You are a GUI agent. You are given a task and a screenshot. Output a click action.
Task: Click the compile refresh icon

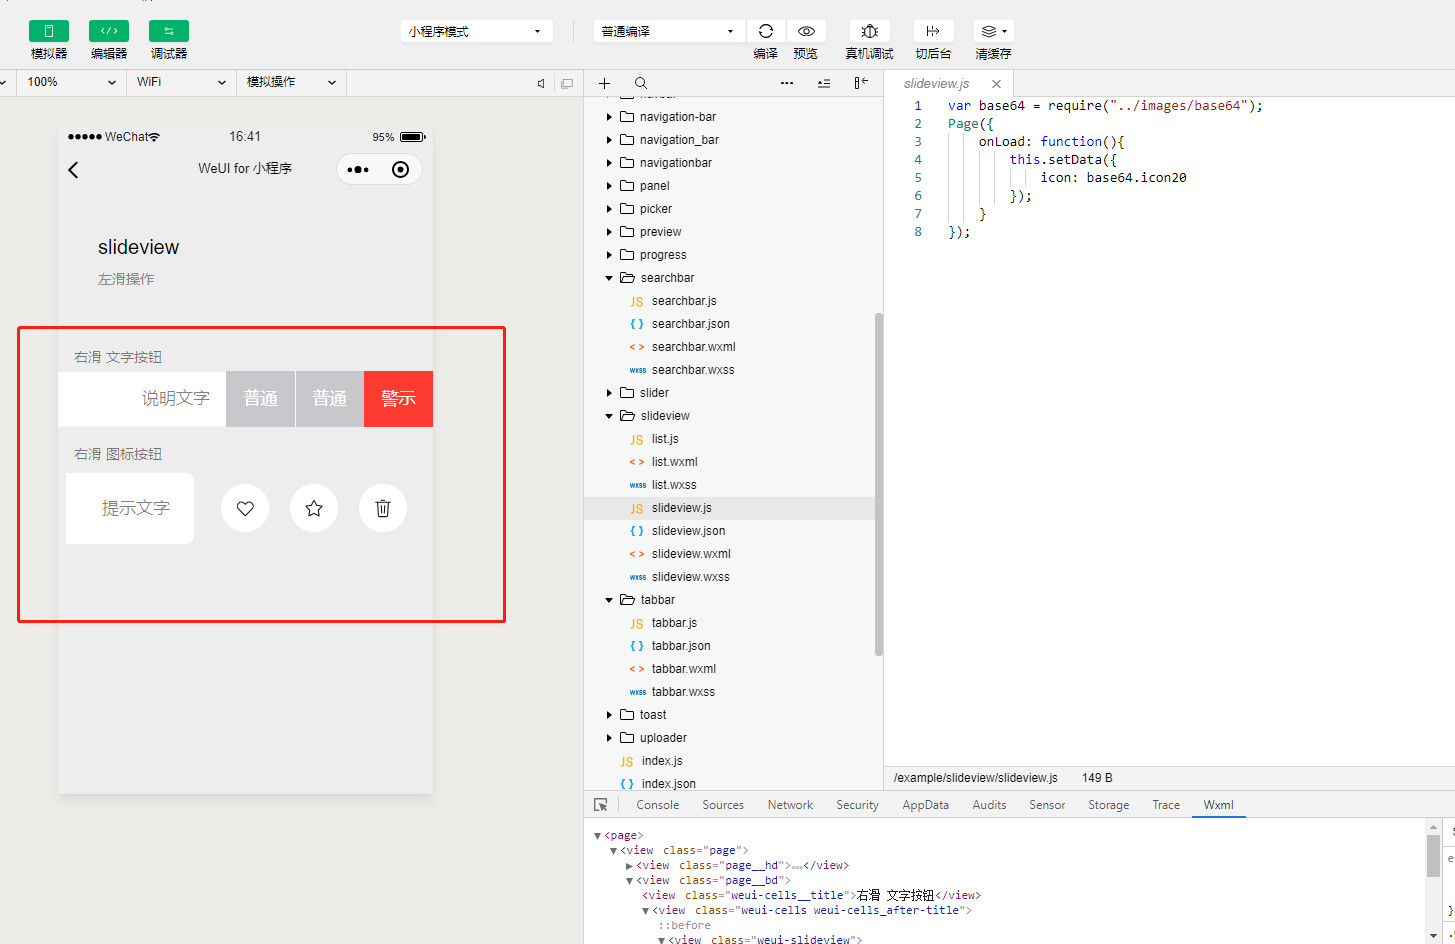[766, 31]
